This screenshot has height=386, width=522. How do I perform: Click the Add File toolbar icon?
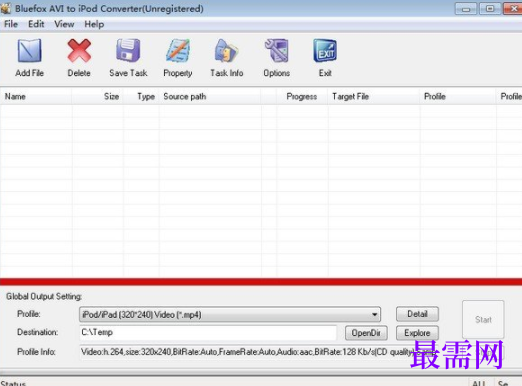(30, 51)
